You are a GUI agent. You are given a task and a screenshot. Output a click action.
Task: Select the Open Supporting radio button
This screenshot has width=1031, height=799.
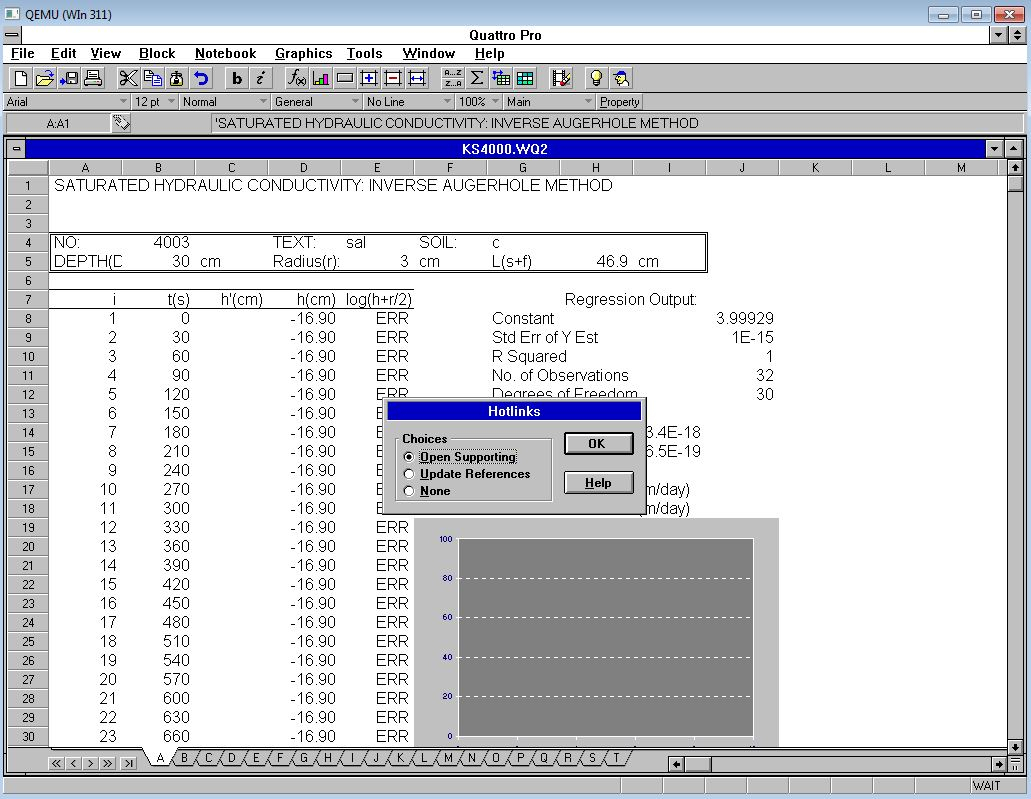pyautogui.click(x=408, y=457)
